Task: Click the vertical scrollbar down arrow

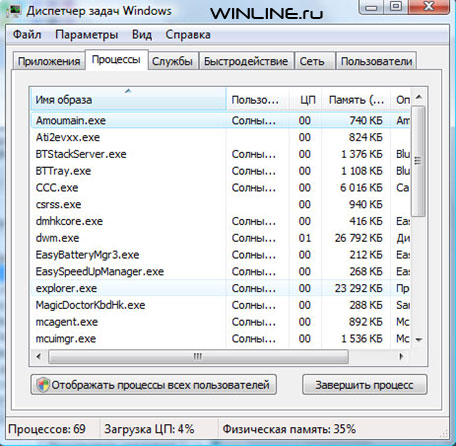Action: click(419, 340)
